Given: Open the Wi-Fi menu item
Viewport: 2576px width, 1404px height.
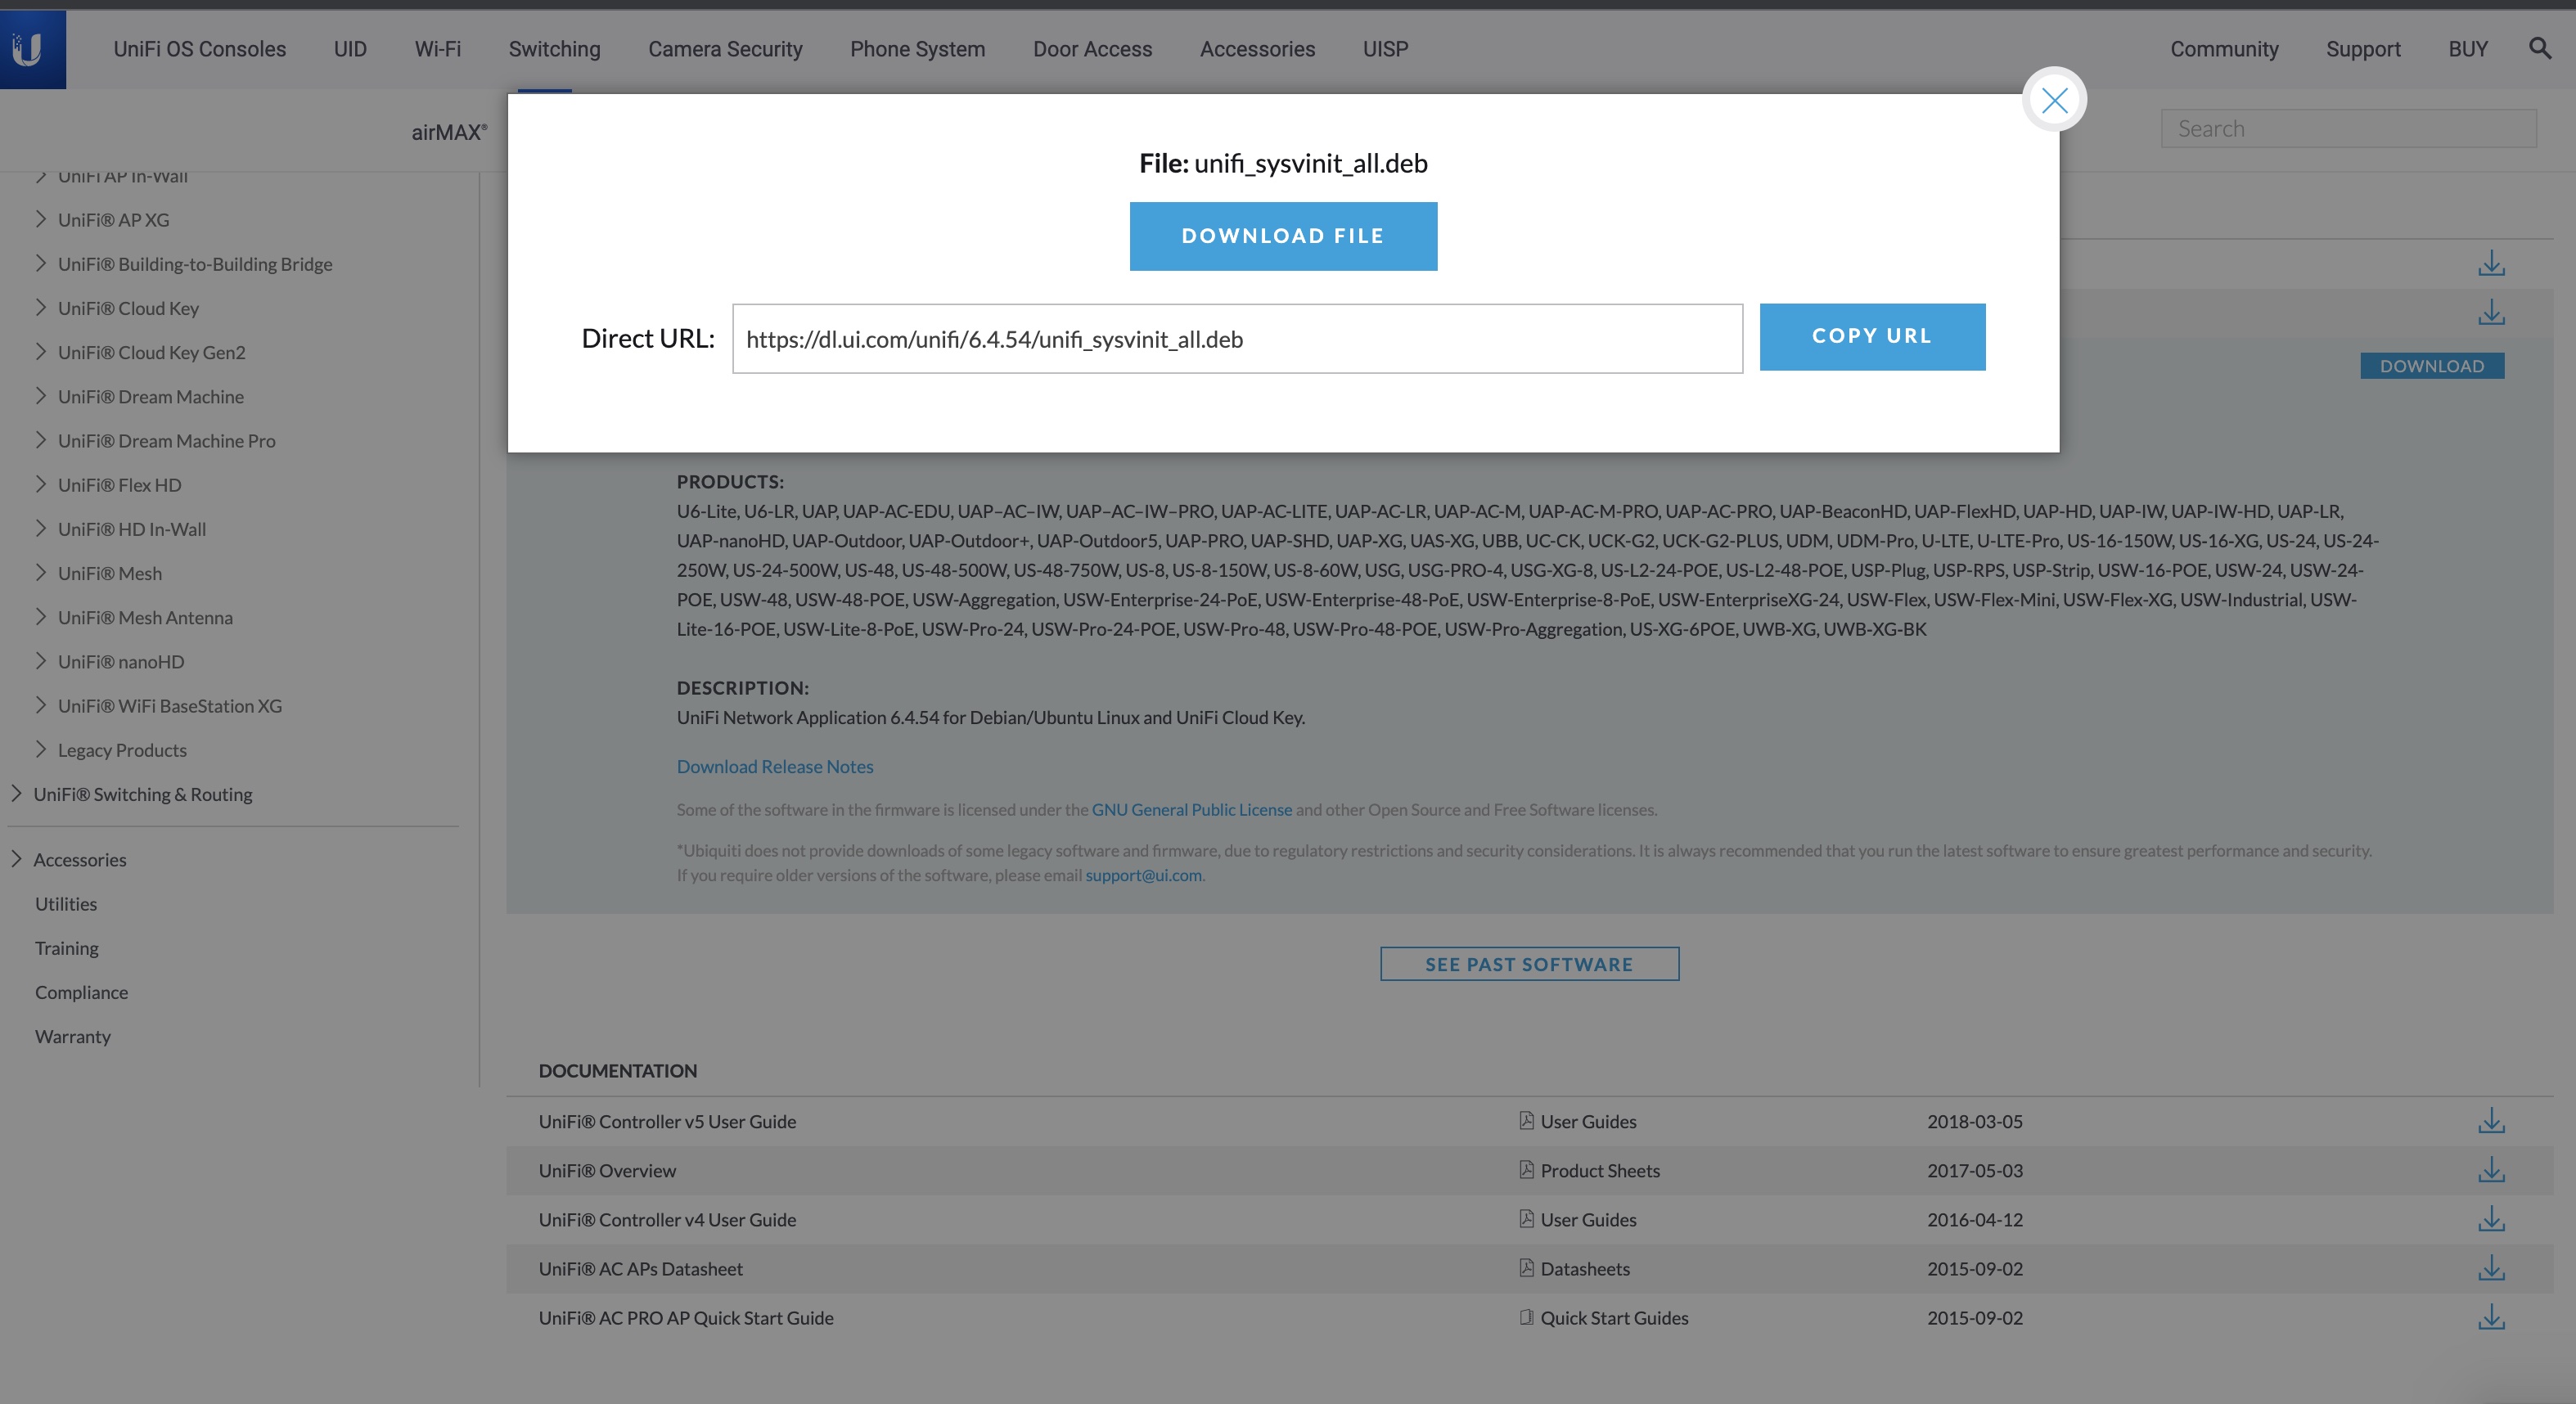Looking at the screenshot, I should (438, 49).
